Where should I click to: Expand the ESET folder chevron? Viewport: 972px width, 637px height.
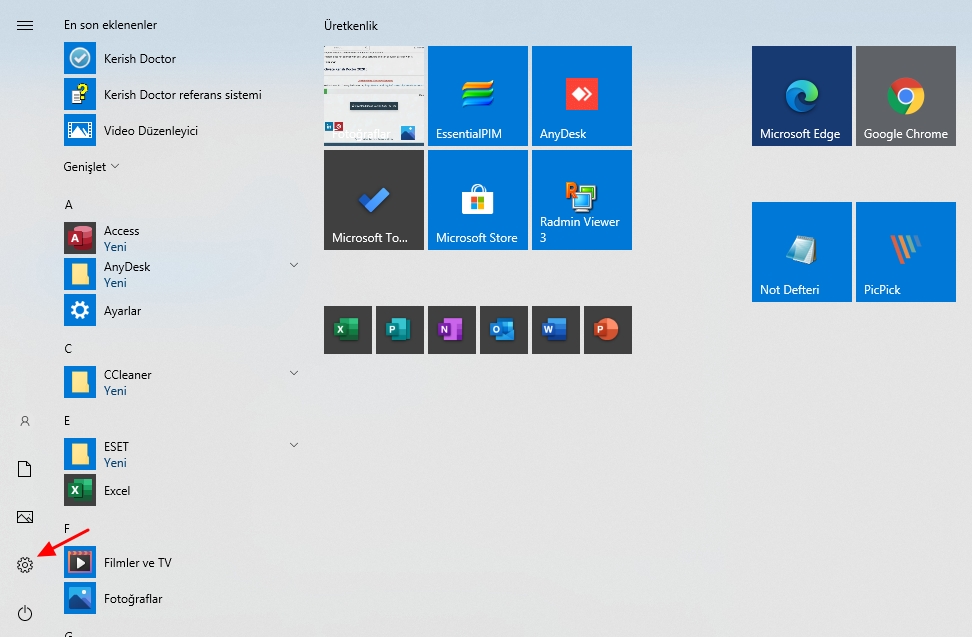pos(294,445)
